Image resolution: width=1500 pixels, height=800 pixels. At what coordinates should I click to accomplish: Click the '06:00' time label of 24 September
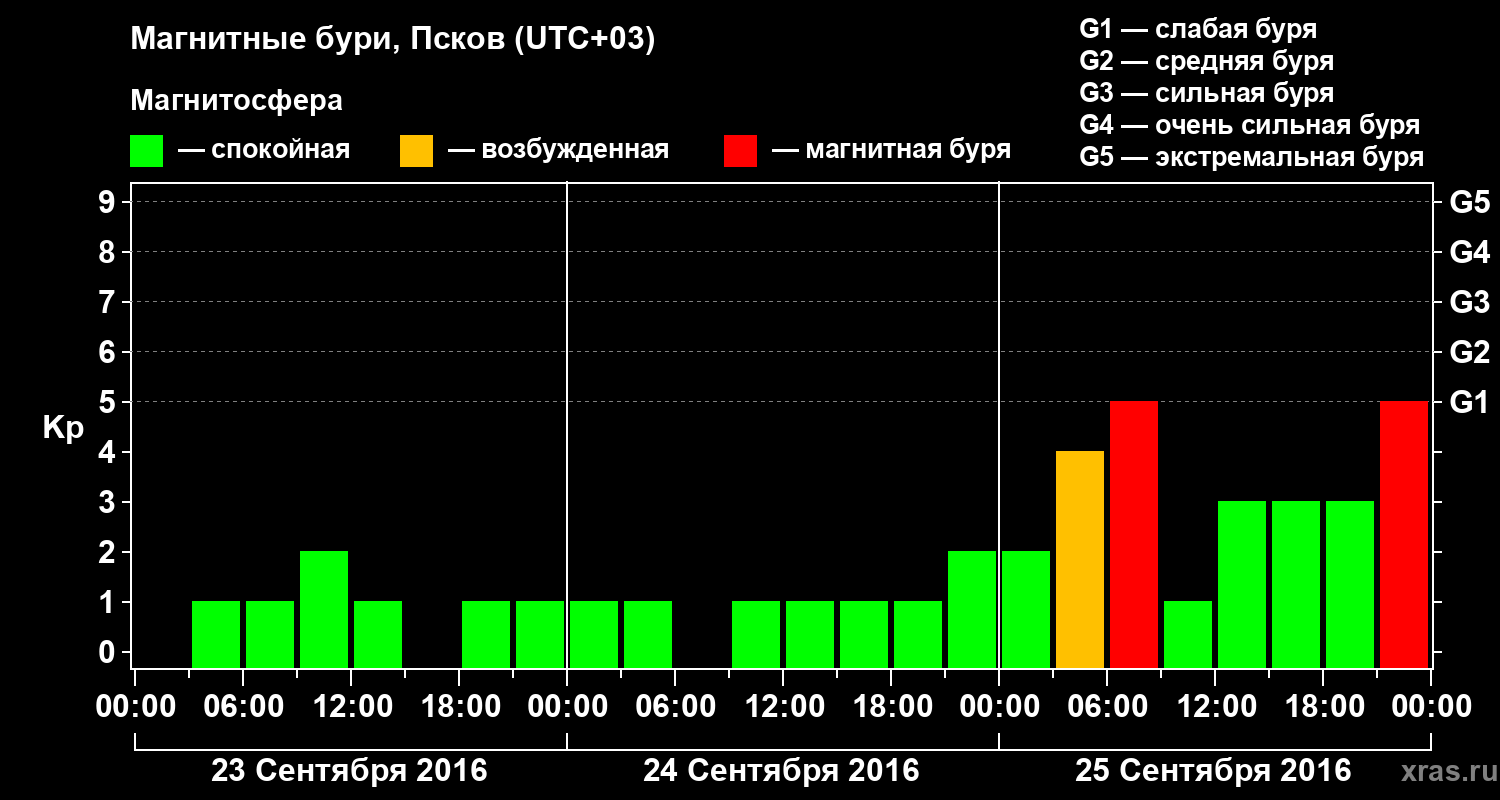pyautogui.click(x=675, y=707)
